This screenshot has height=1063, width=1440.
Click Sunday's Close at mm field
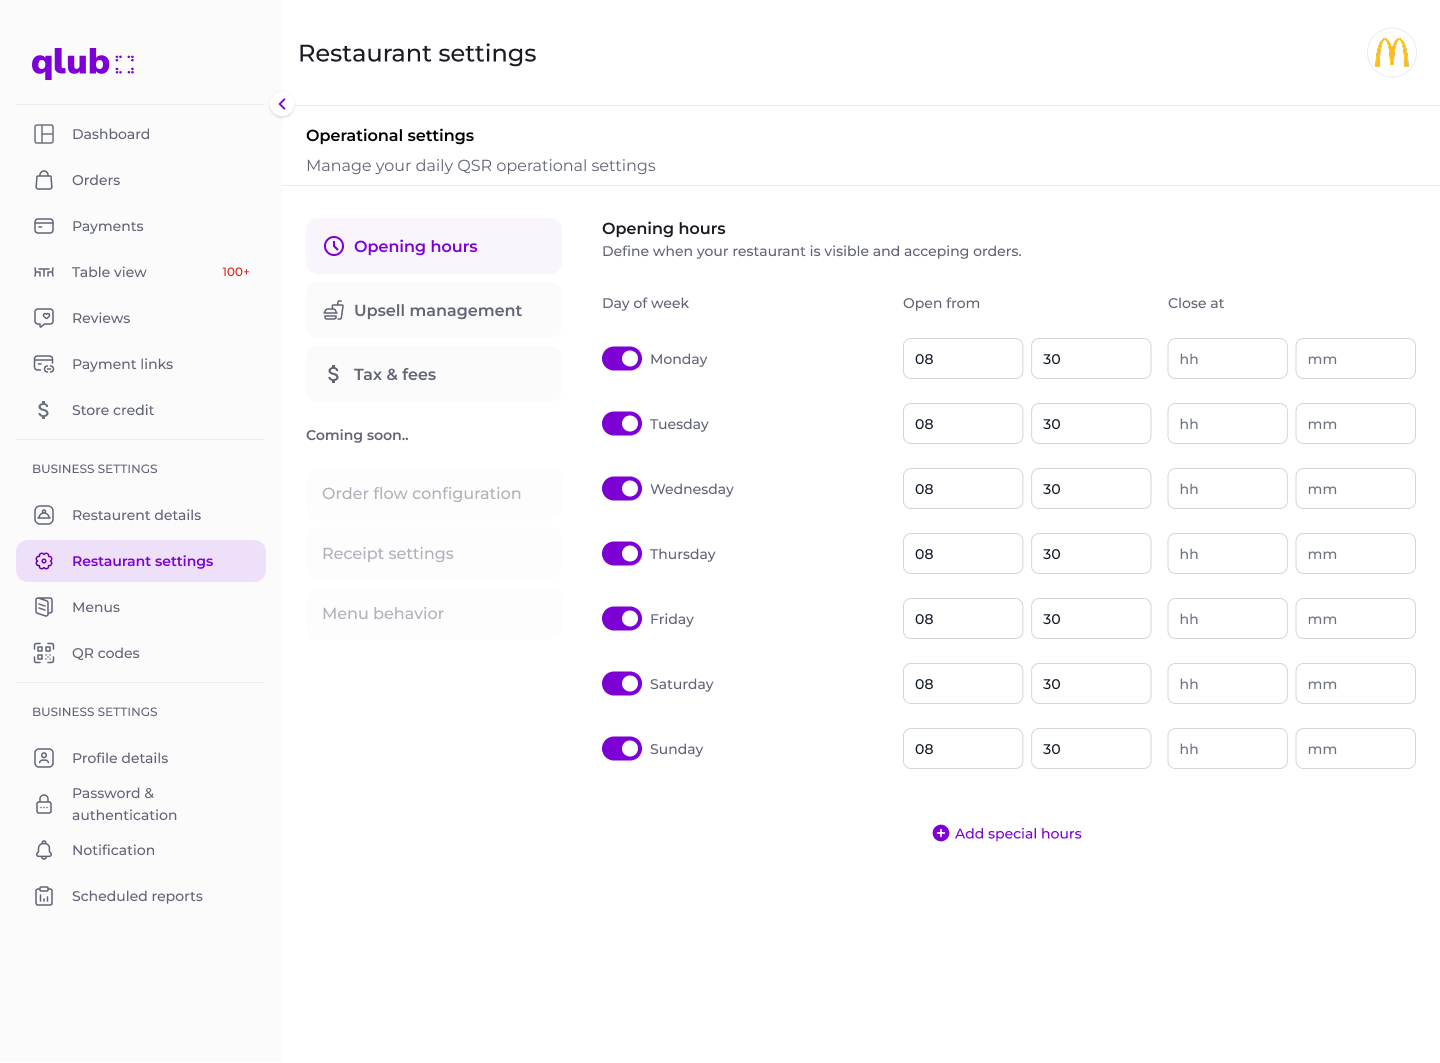coord(1355,749)
